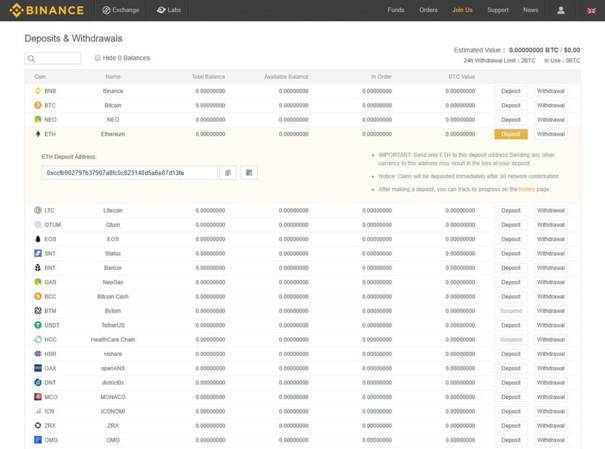Click the SNT coin icon

click(x=38, y=253)
